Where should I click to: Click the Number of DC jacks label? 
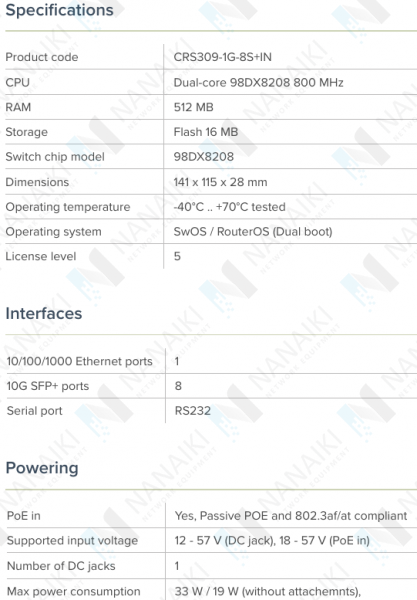tap(61, 566)
